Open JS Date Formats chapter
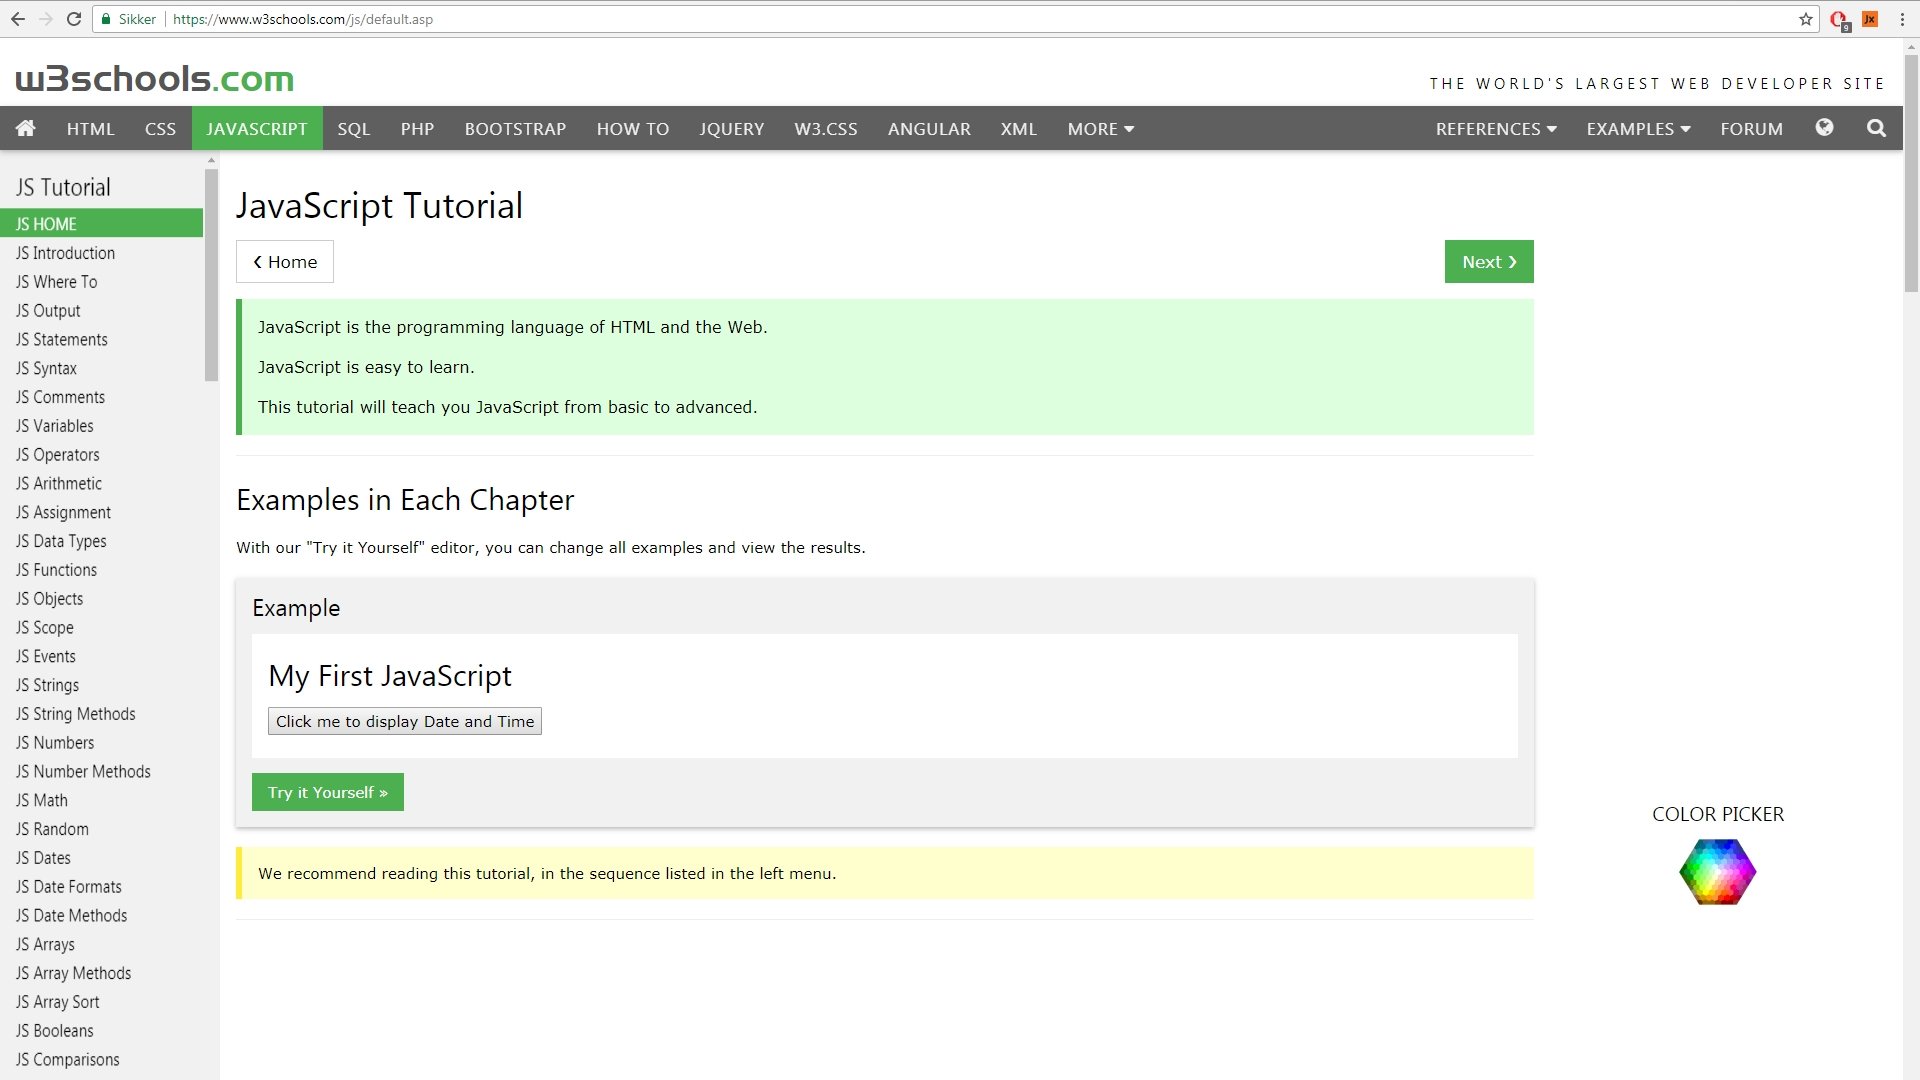 (x=101, y=887)
